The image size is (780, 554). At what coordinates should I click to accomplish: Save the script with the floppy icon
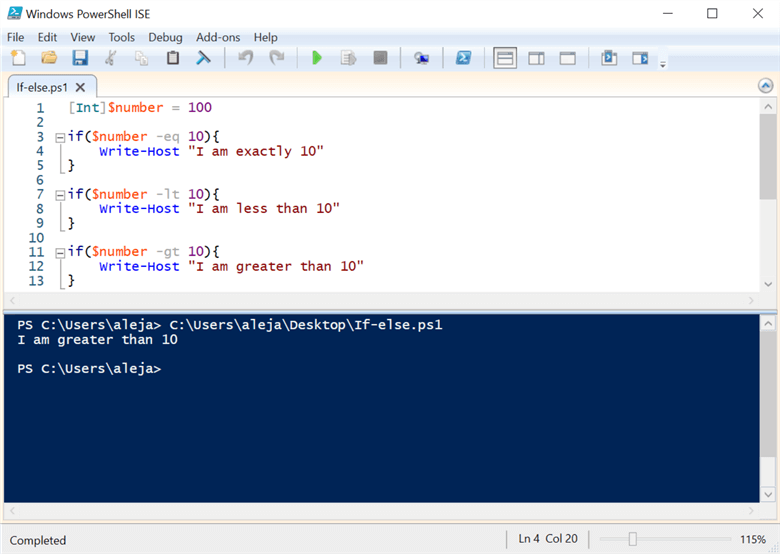point(80,58)
